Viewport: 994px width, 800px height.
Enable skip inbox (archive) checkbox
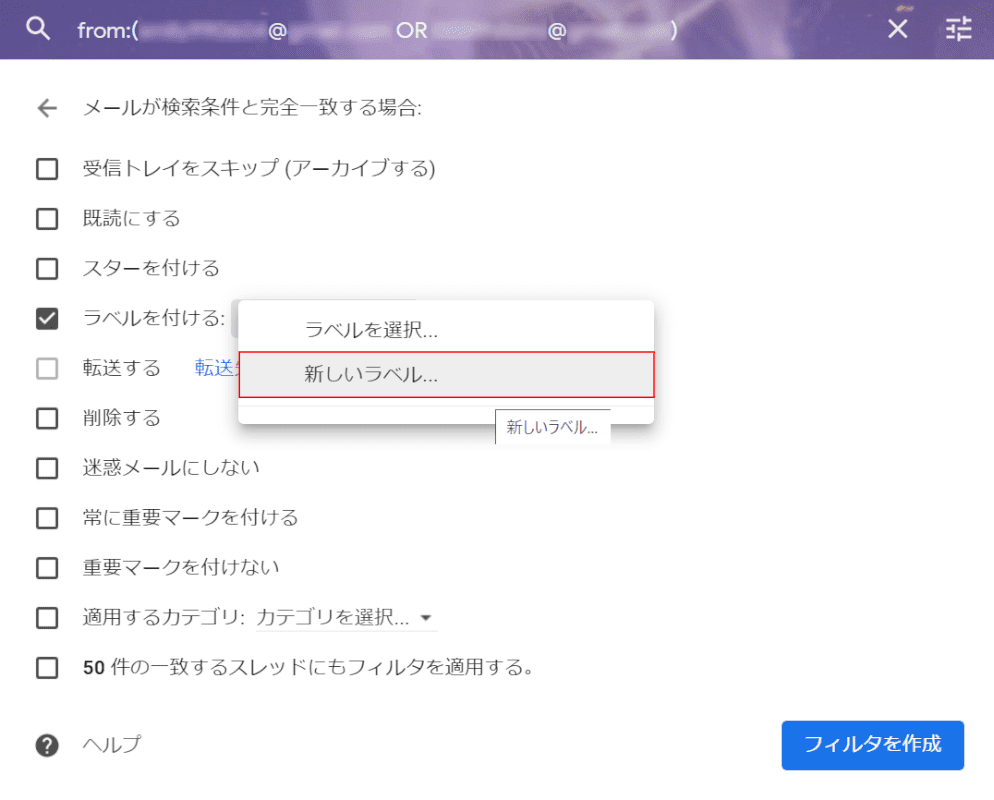tap(47, 169)
